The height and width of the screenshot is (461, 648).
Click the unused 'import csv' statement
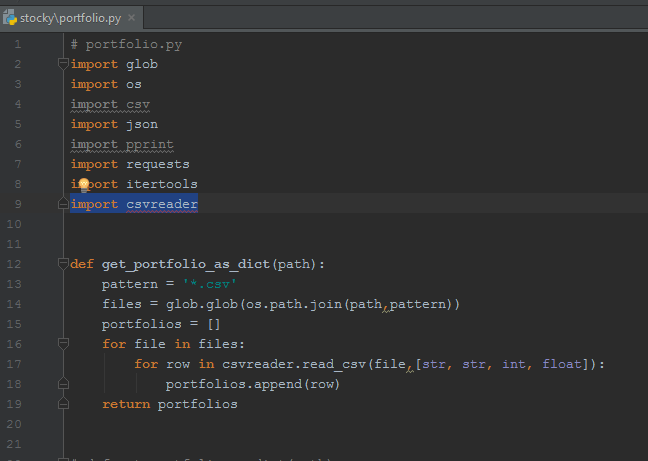point(110,104)
